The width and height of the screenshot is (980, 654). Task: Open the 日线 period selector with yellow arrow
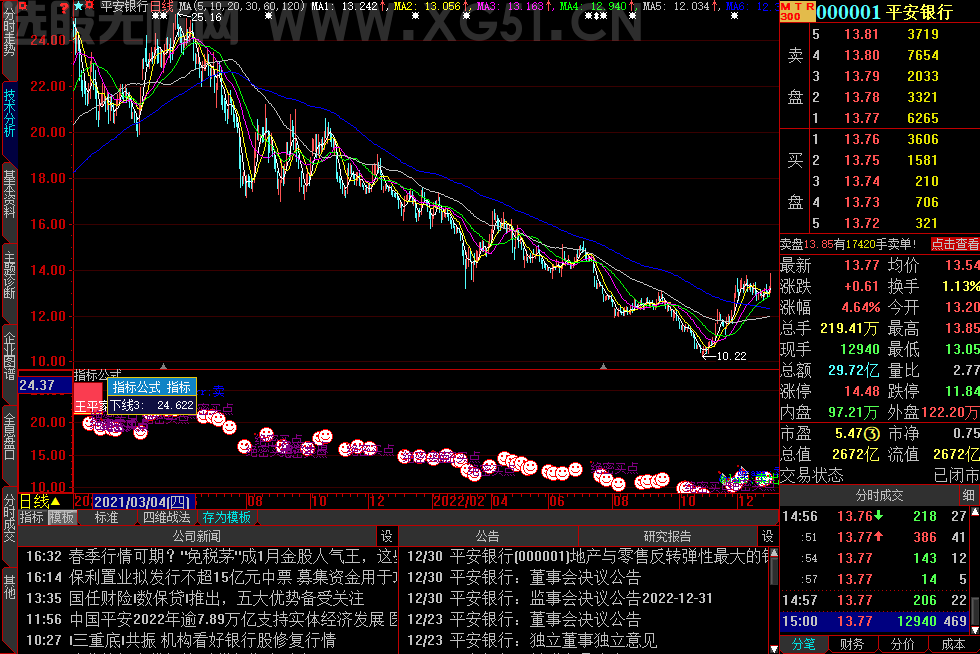click(40, 501)
